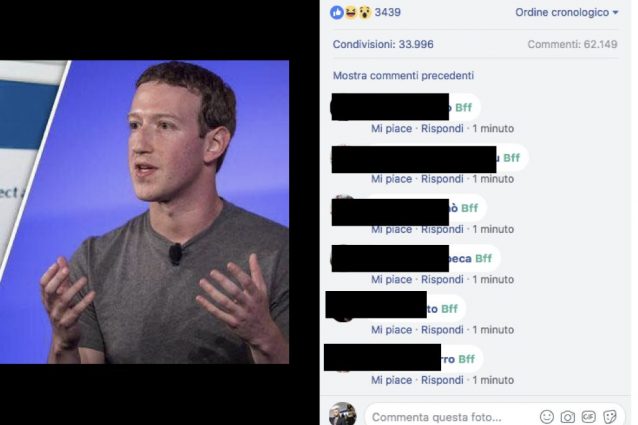Click Condivisioni: 33.996 link
Viewport: 638px width, 425px height.
tap(383, 44)
